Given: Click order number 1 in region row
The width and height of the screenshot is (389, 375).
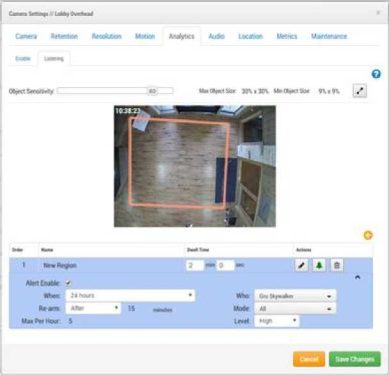Looking at the screenshot, I should tap(24, 265).
